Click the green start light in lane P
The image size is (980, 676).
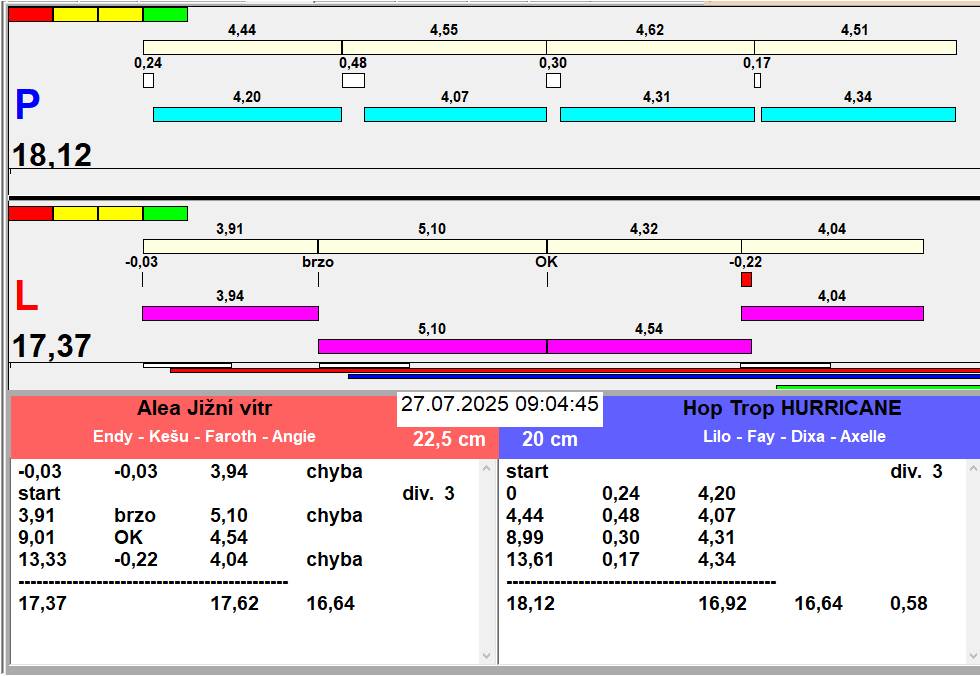[x=166, y=14]
